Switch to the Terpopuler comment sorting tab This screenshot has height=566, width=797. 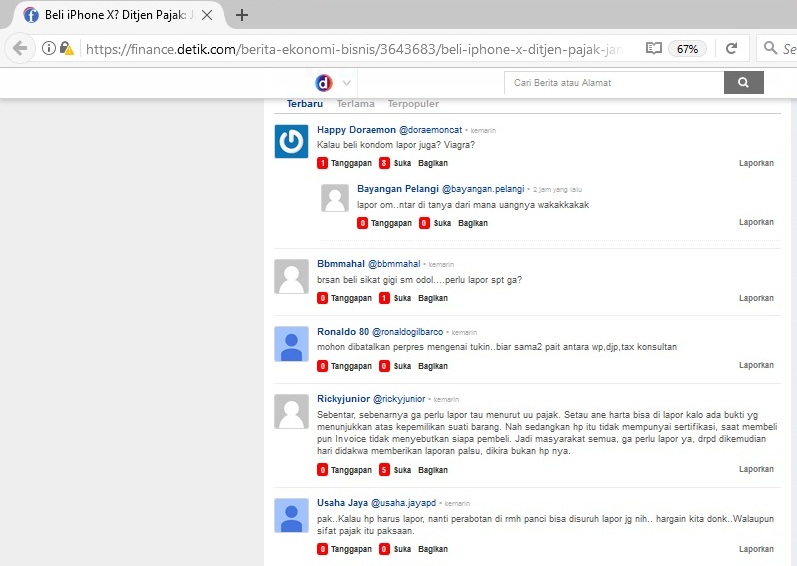413,104
